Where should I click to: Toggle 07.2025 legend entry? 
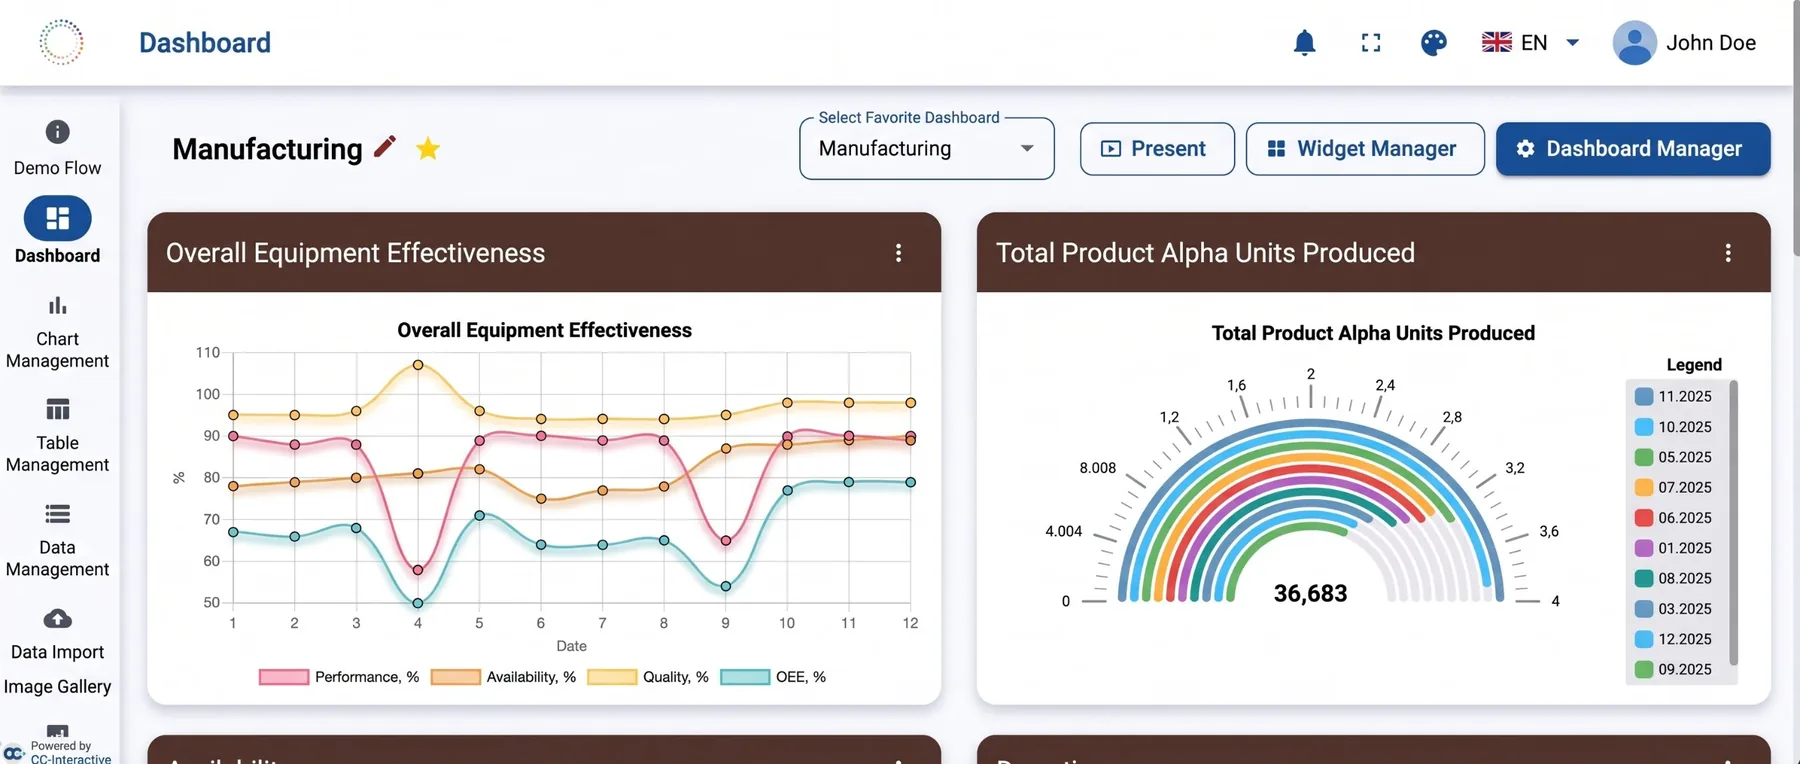(x=1673, y=487)
